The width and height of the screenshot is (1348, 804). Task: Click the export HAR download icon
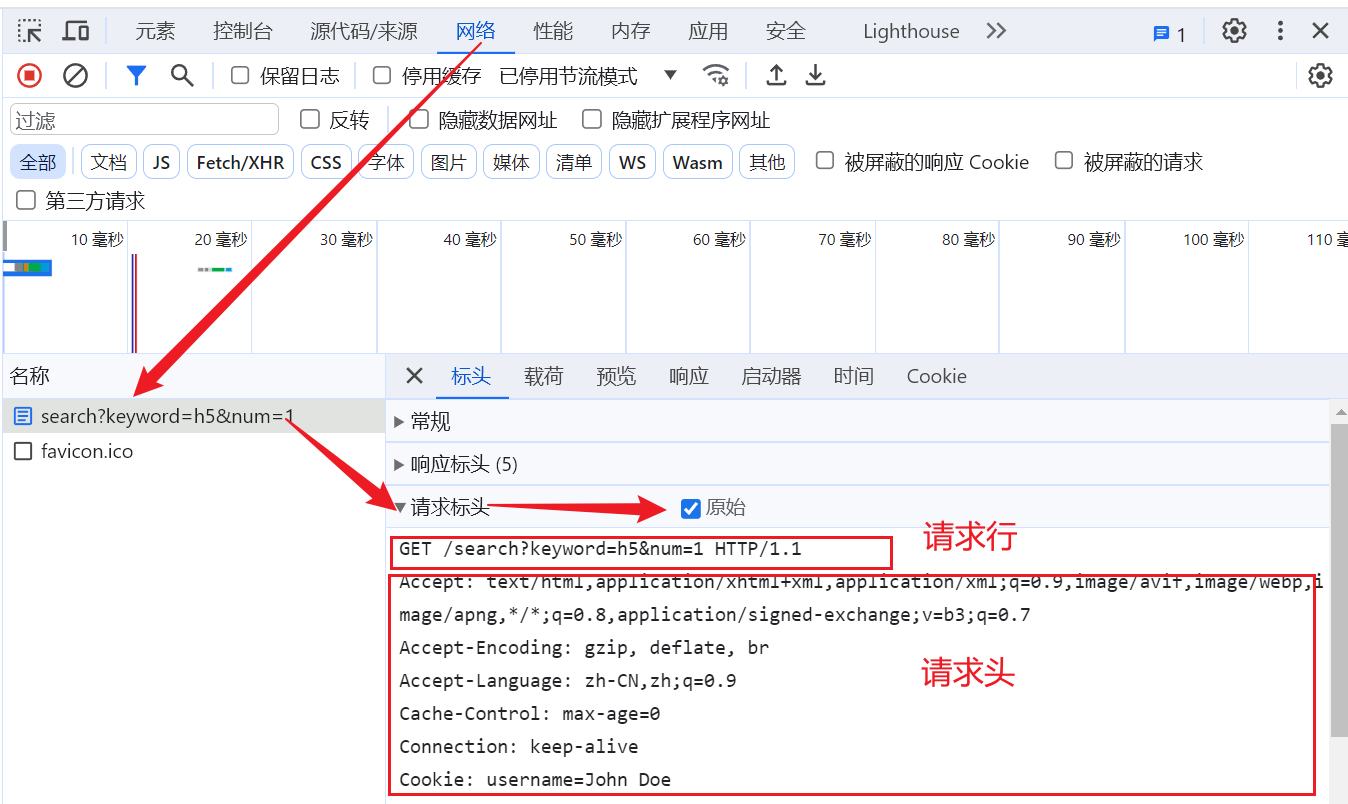click(x=816, y=75)
